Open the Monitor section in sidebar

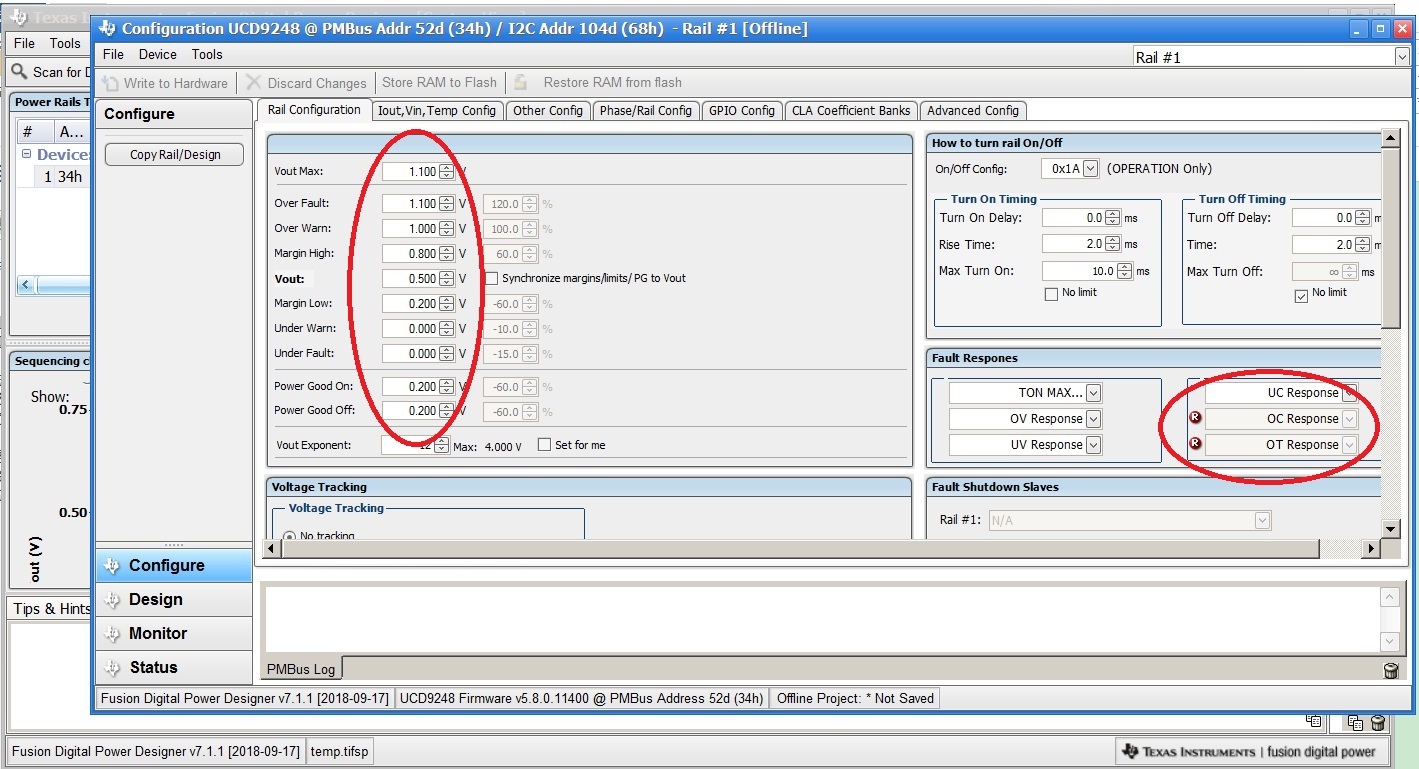pos(174,633)
